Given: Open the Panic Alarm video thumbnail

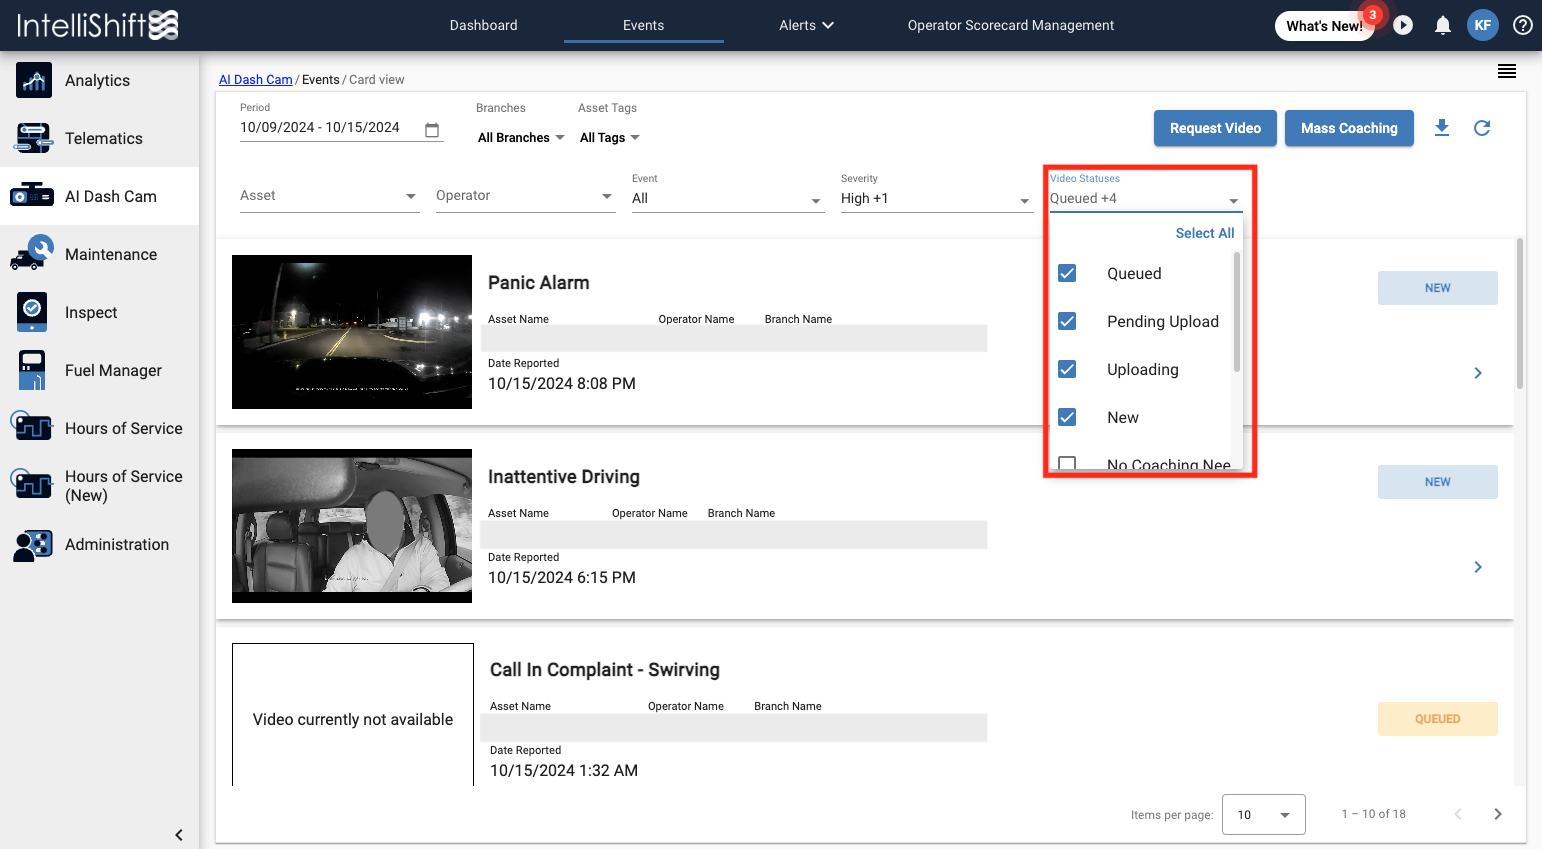Looking at the screenshot, I should coord(352,332).
